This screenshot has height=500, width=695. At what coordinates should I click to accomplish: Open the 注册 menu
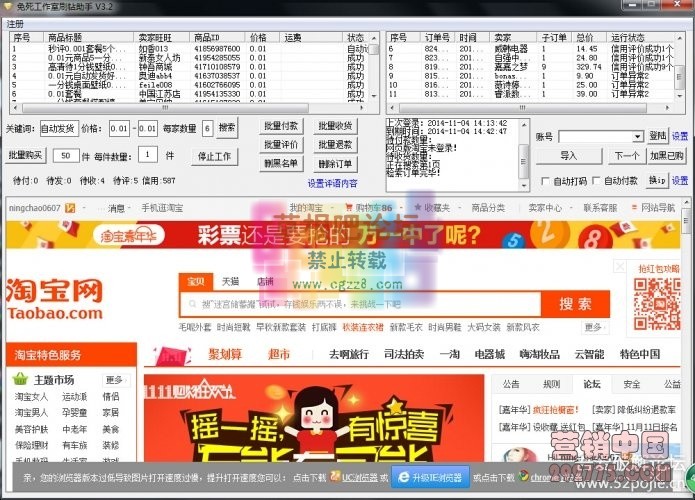click(x=15, y=24)
